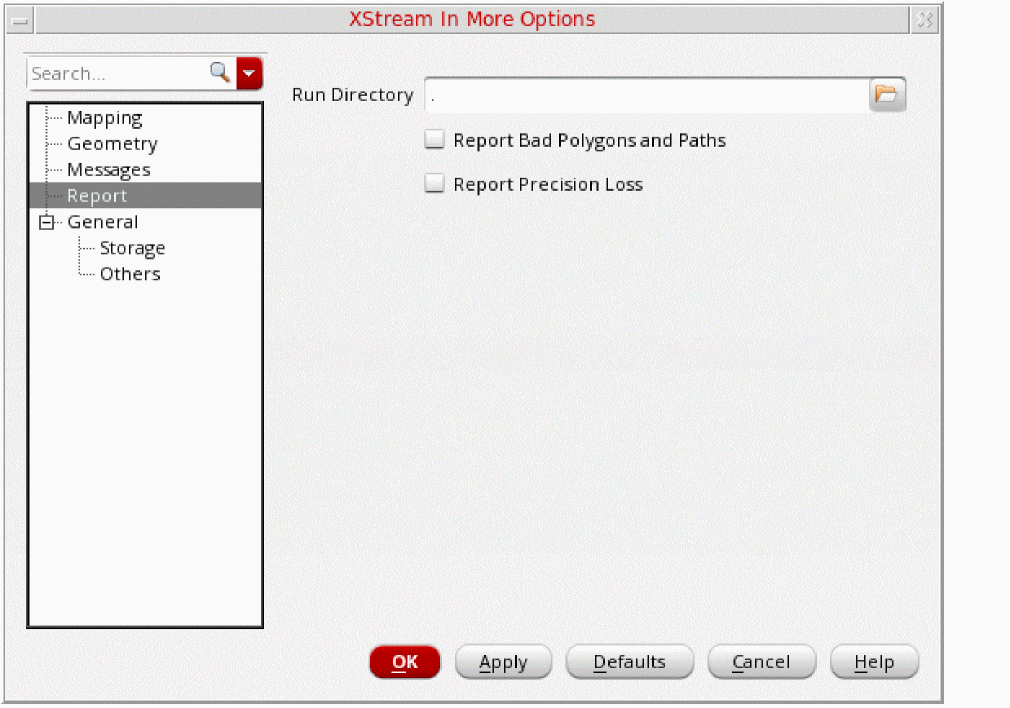Collapse the General tree node
Screen dimensions: 1010x708
(x=46, y=222)
